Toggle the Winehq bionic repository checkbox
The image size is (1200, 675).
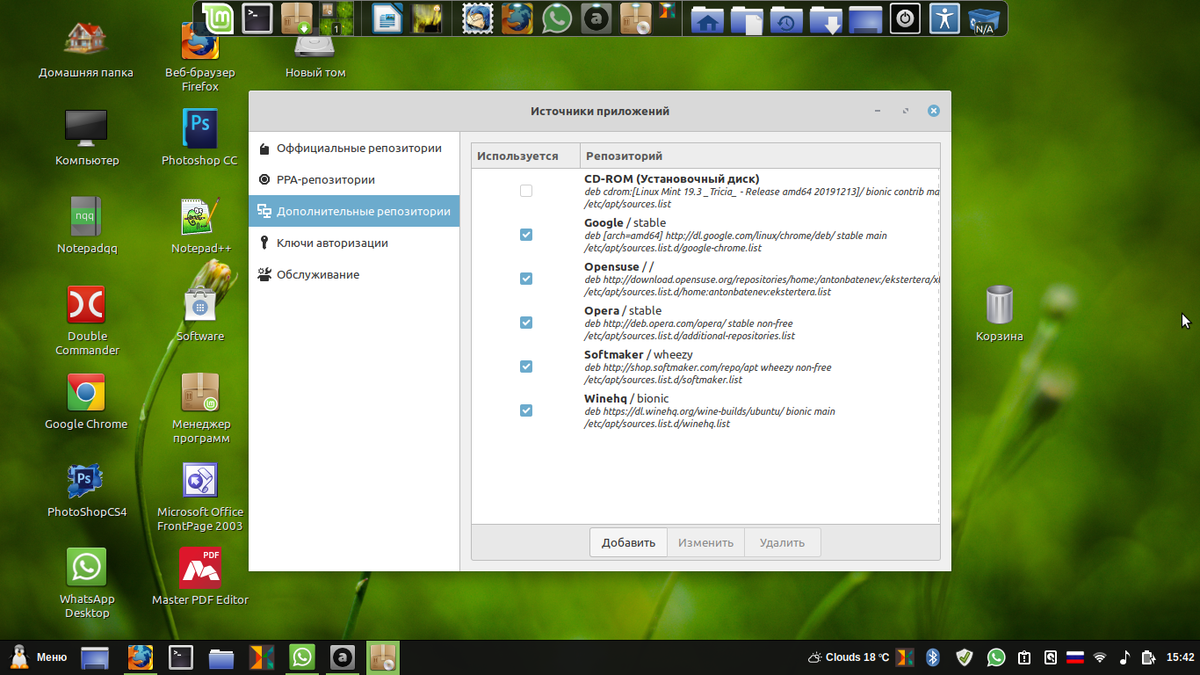click(526, 411)
